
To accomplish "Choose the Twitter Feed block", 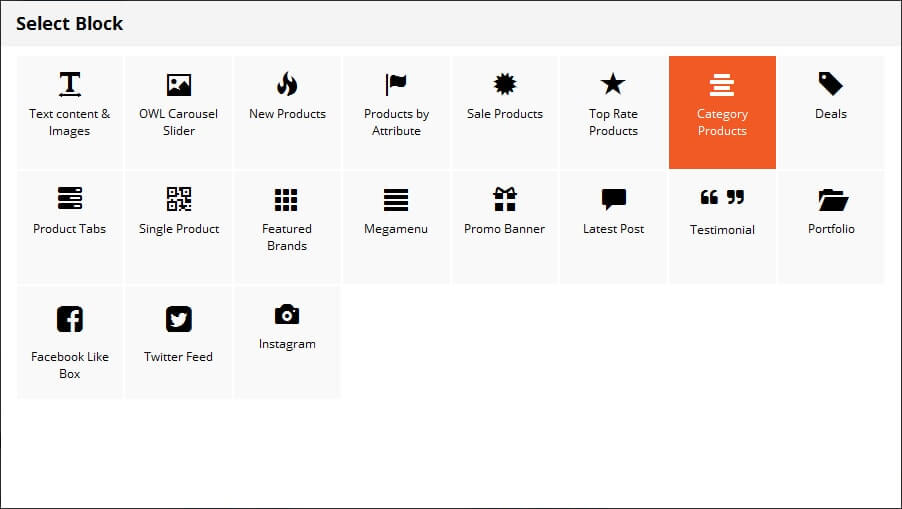I will (x=178, y=342).
